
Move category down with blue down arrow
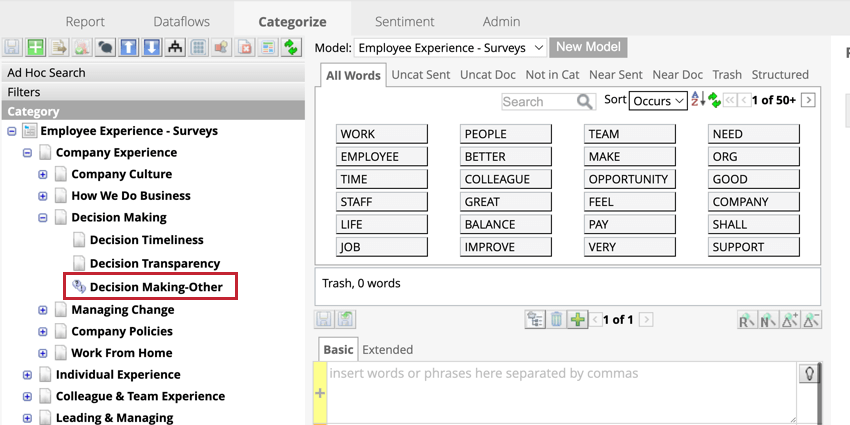pos(152,47)
